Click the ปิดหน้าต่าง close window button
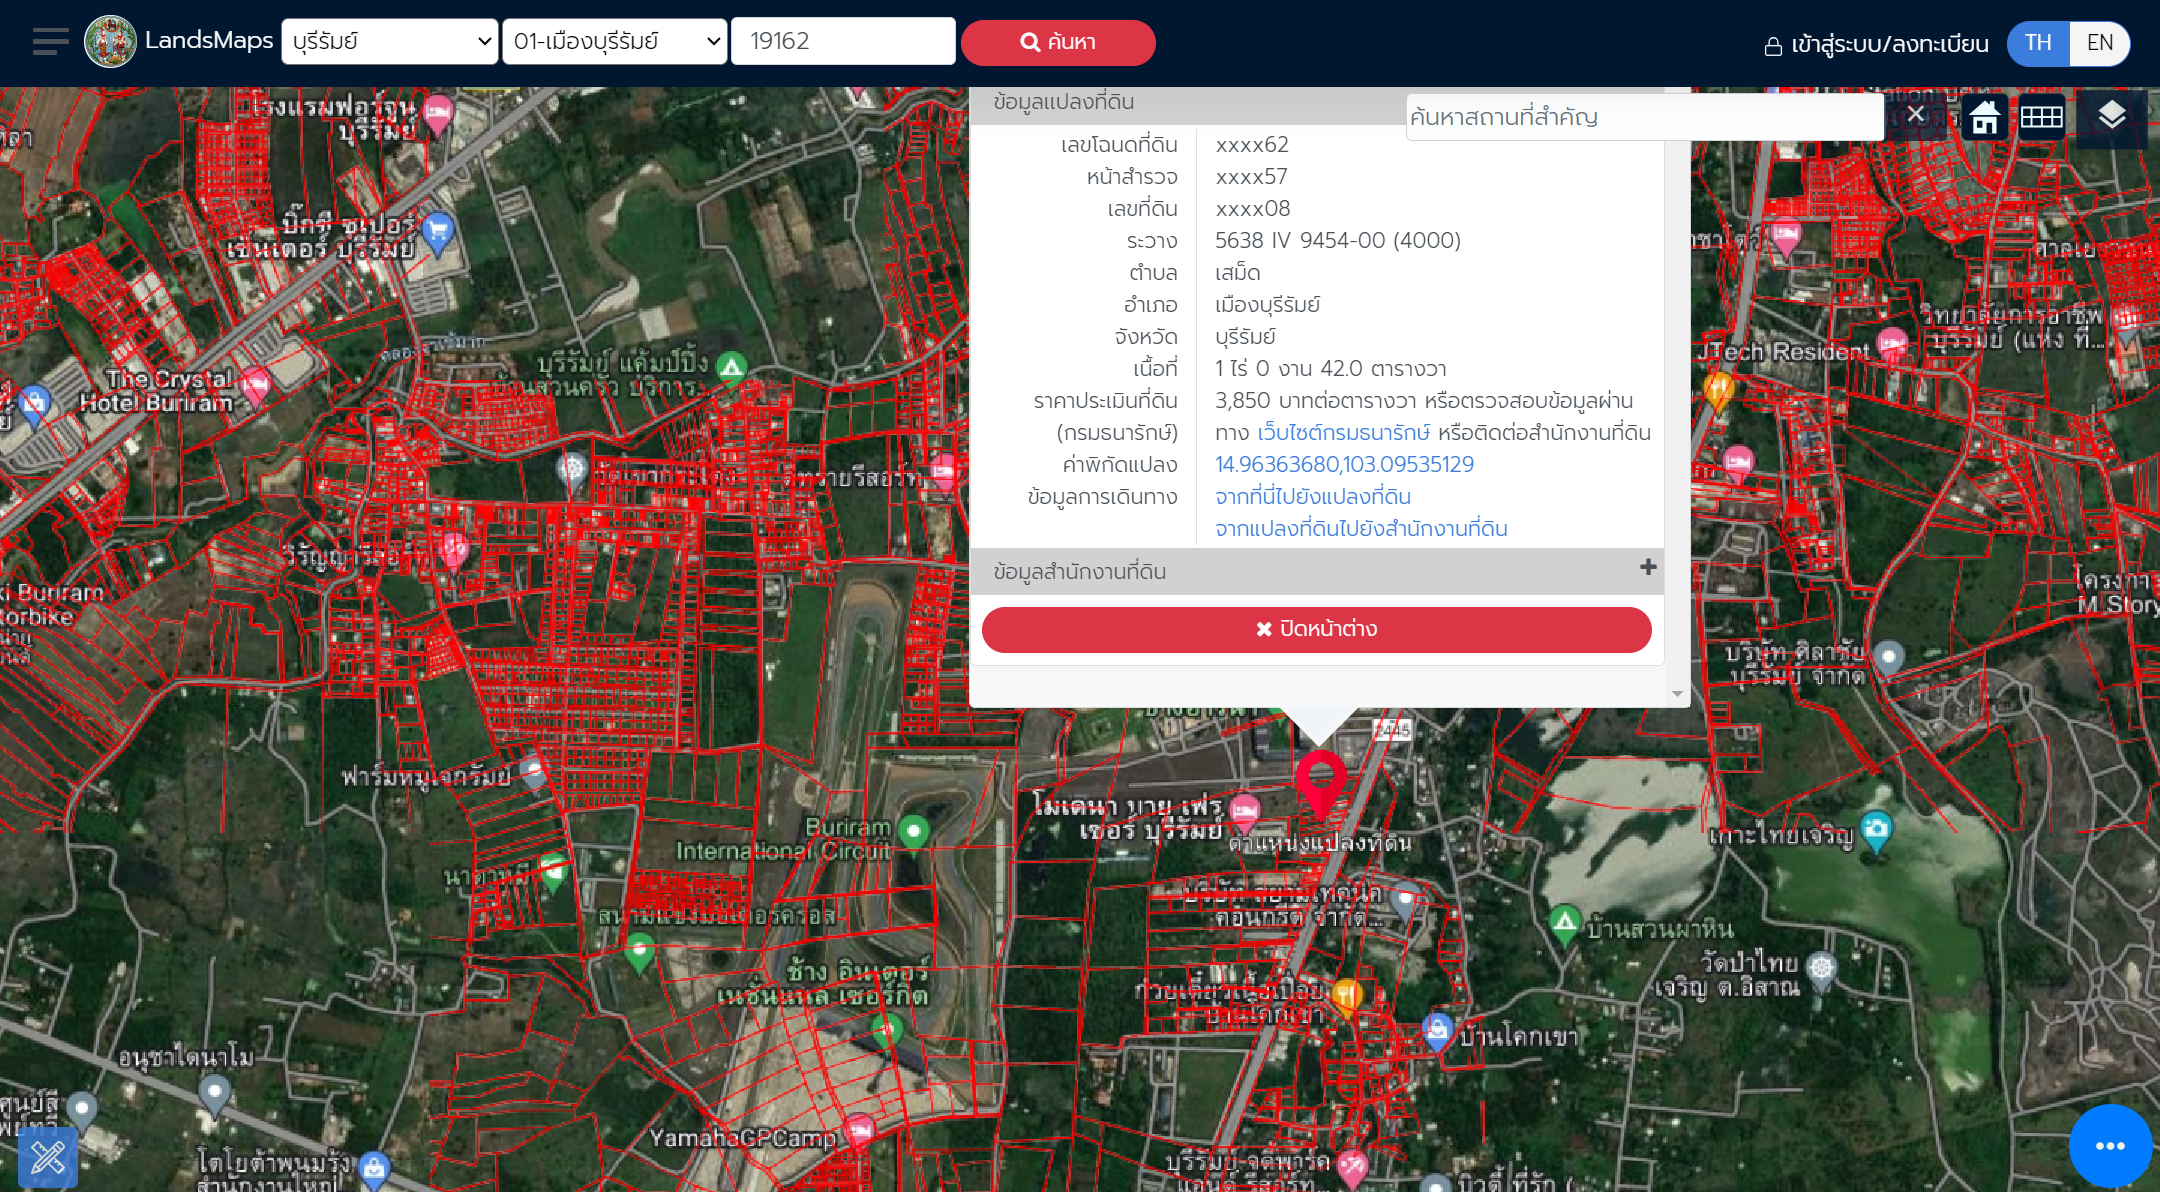This screenshot has height=1192, width=2160. coord(1316,629)
